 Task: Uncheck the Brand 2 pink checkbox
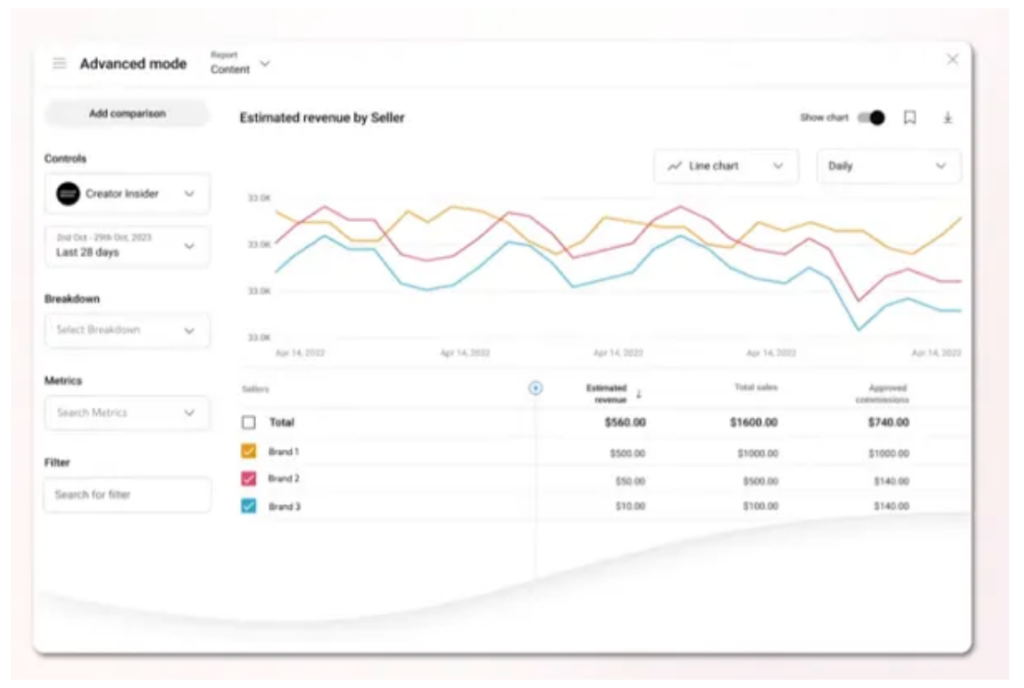[x=249, y=479]
